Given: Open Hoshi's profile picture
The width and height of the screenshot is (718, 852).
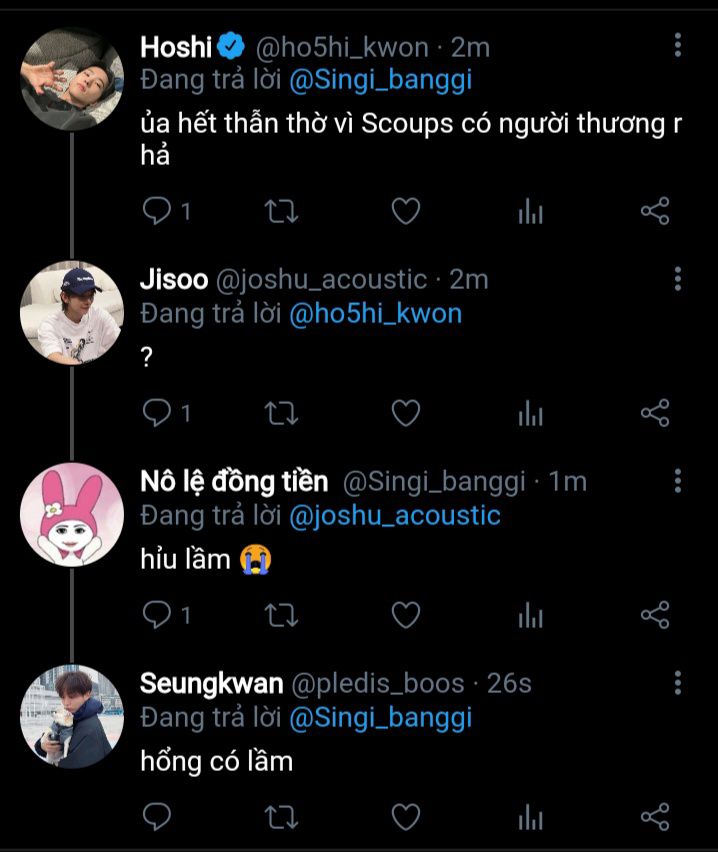Looking at the screenshot, I should pos(72,79).
